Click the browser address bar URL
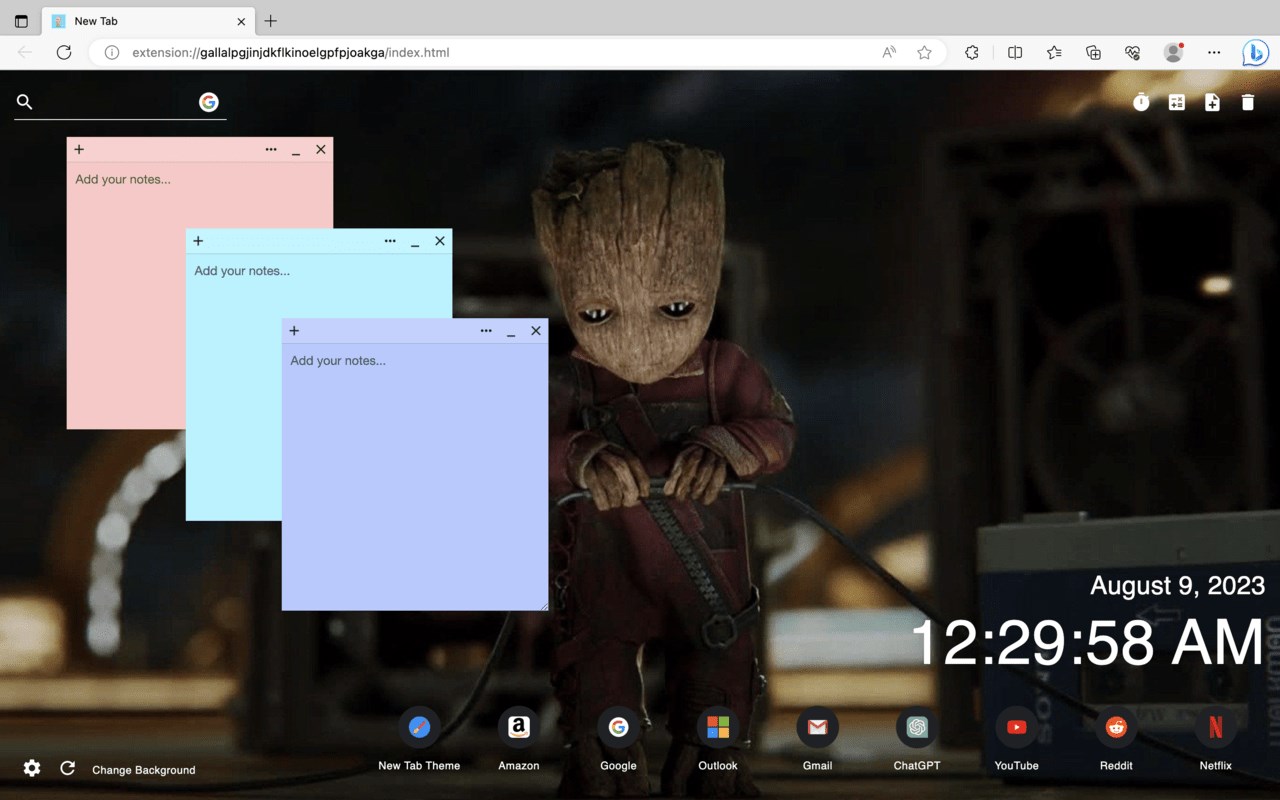 pyautogui.click(x=291, y=53)
